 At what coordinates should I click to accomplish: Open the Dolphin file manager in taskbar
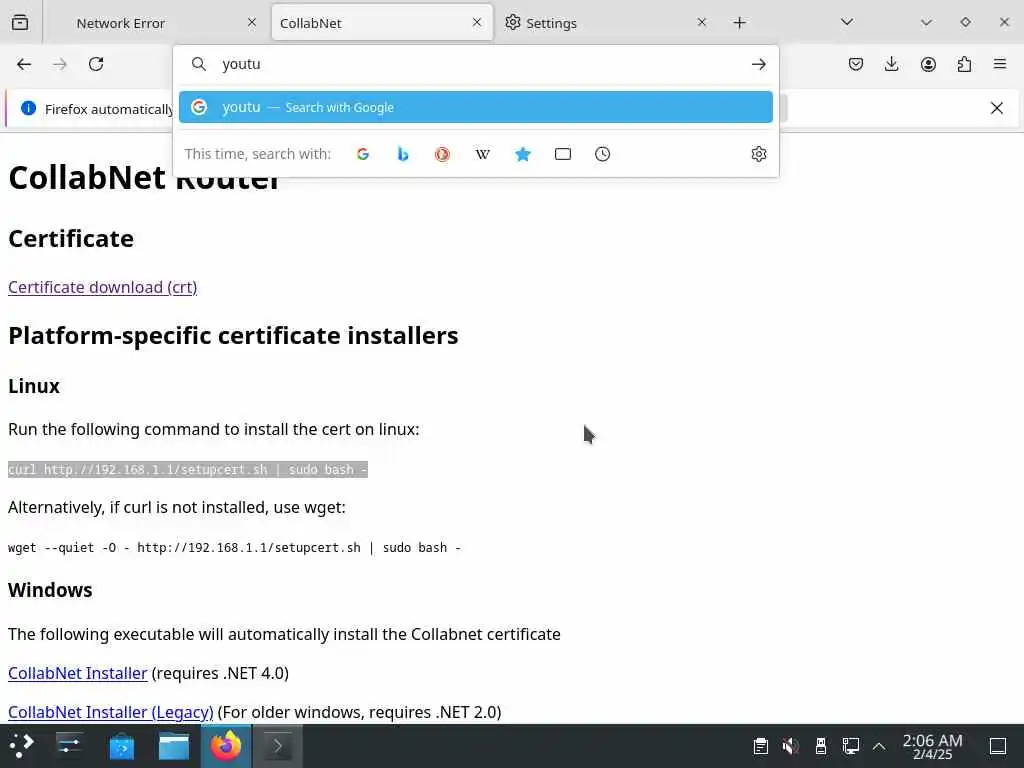pyautogui.click(x=174, y=746)
